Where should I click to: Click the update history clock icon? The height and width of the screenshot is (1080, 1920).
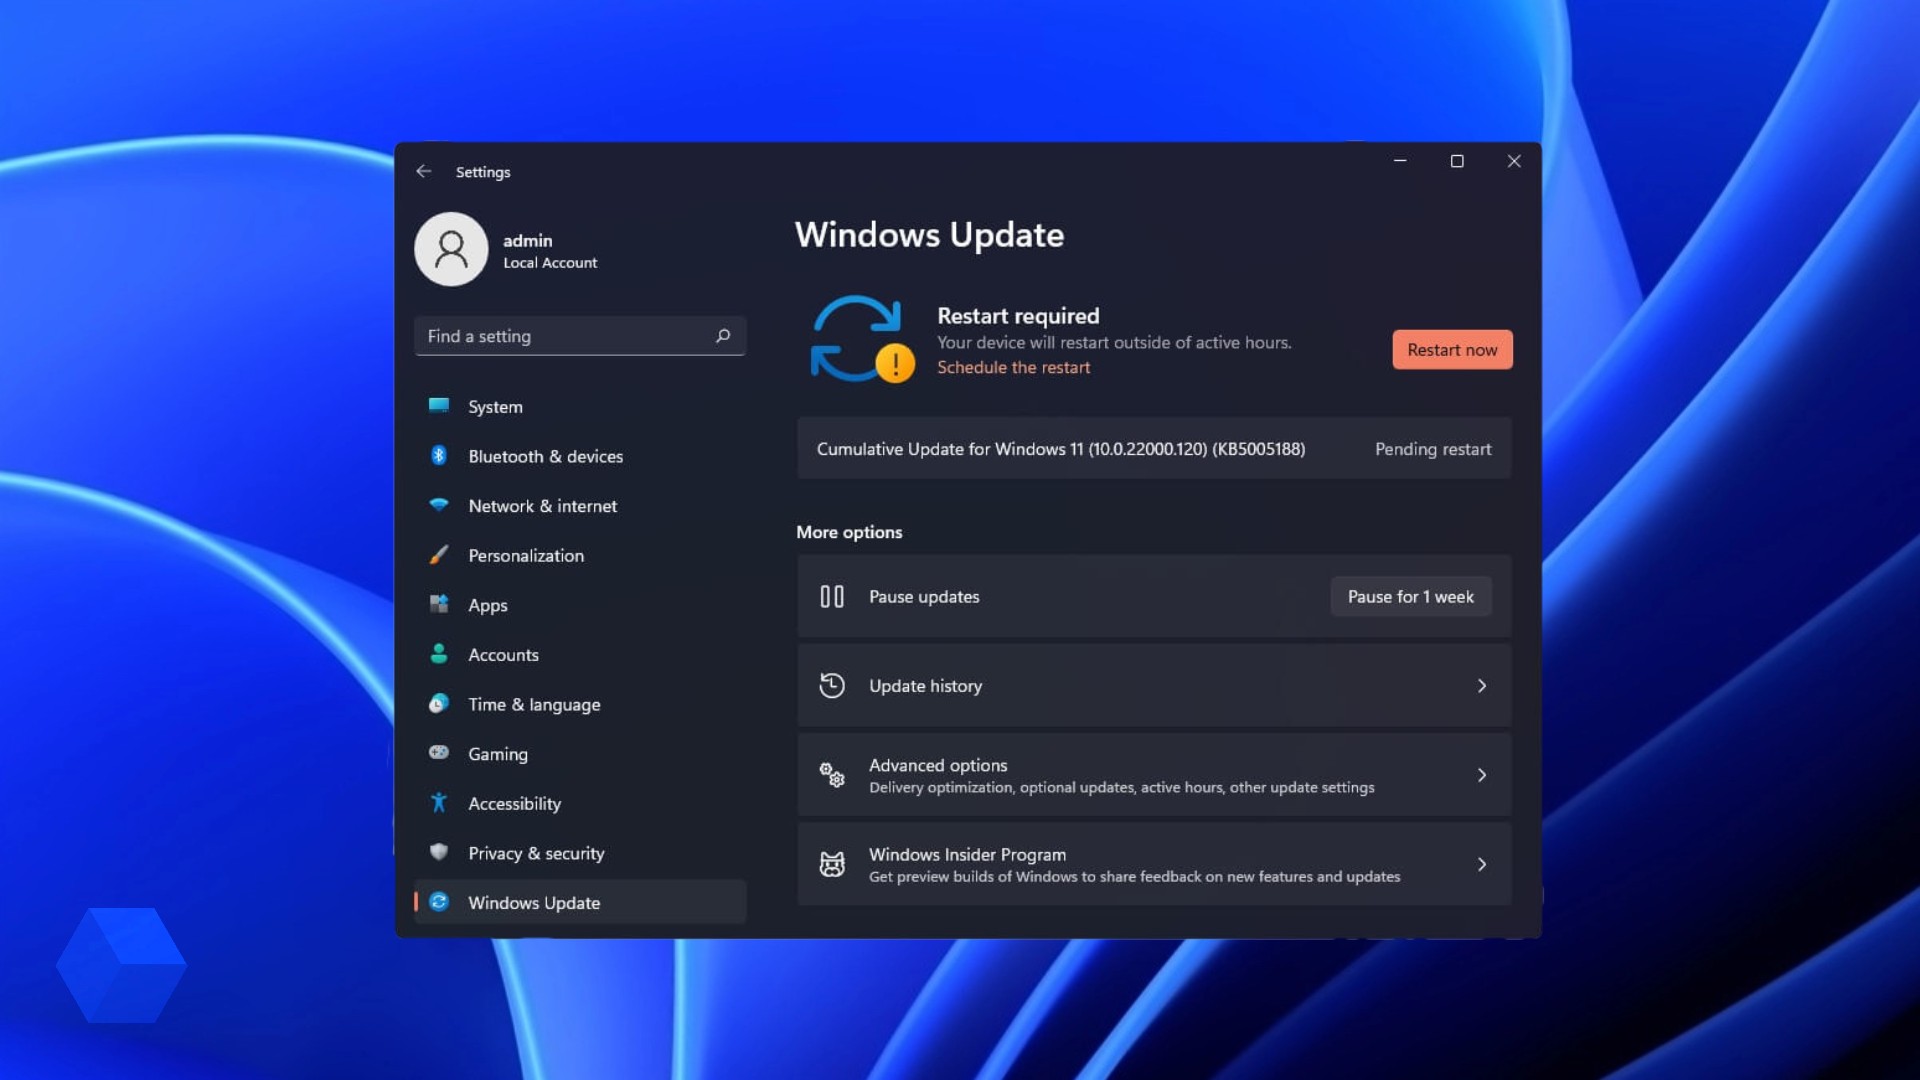click(832, 686)
